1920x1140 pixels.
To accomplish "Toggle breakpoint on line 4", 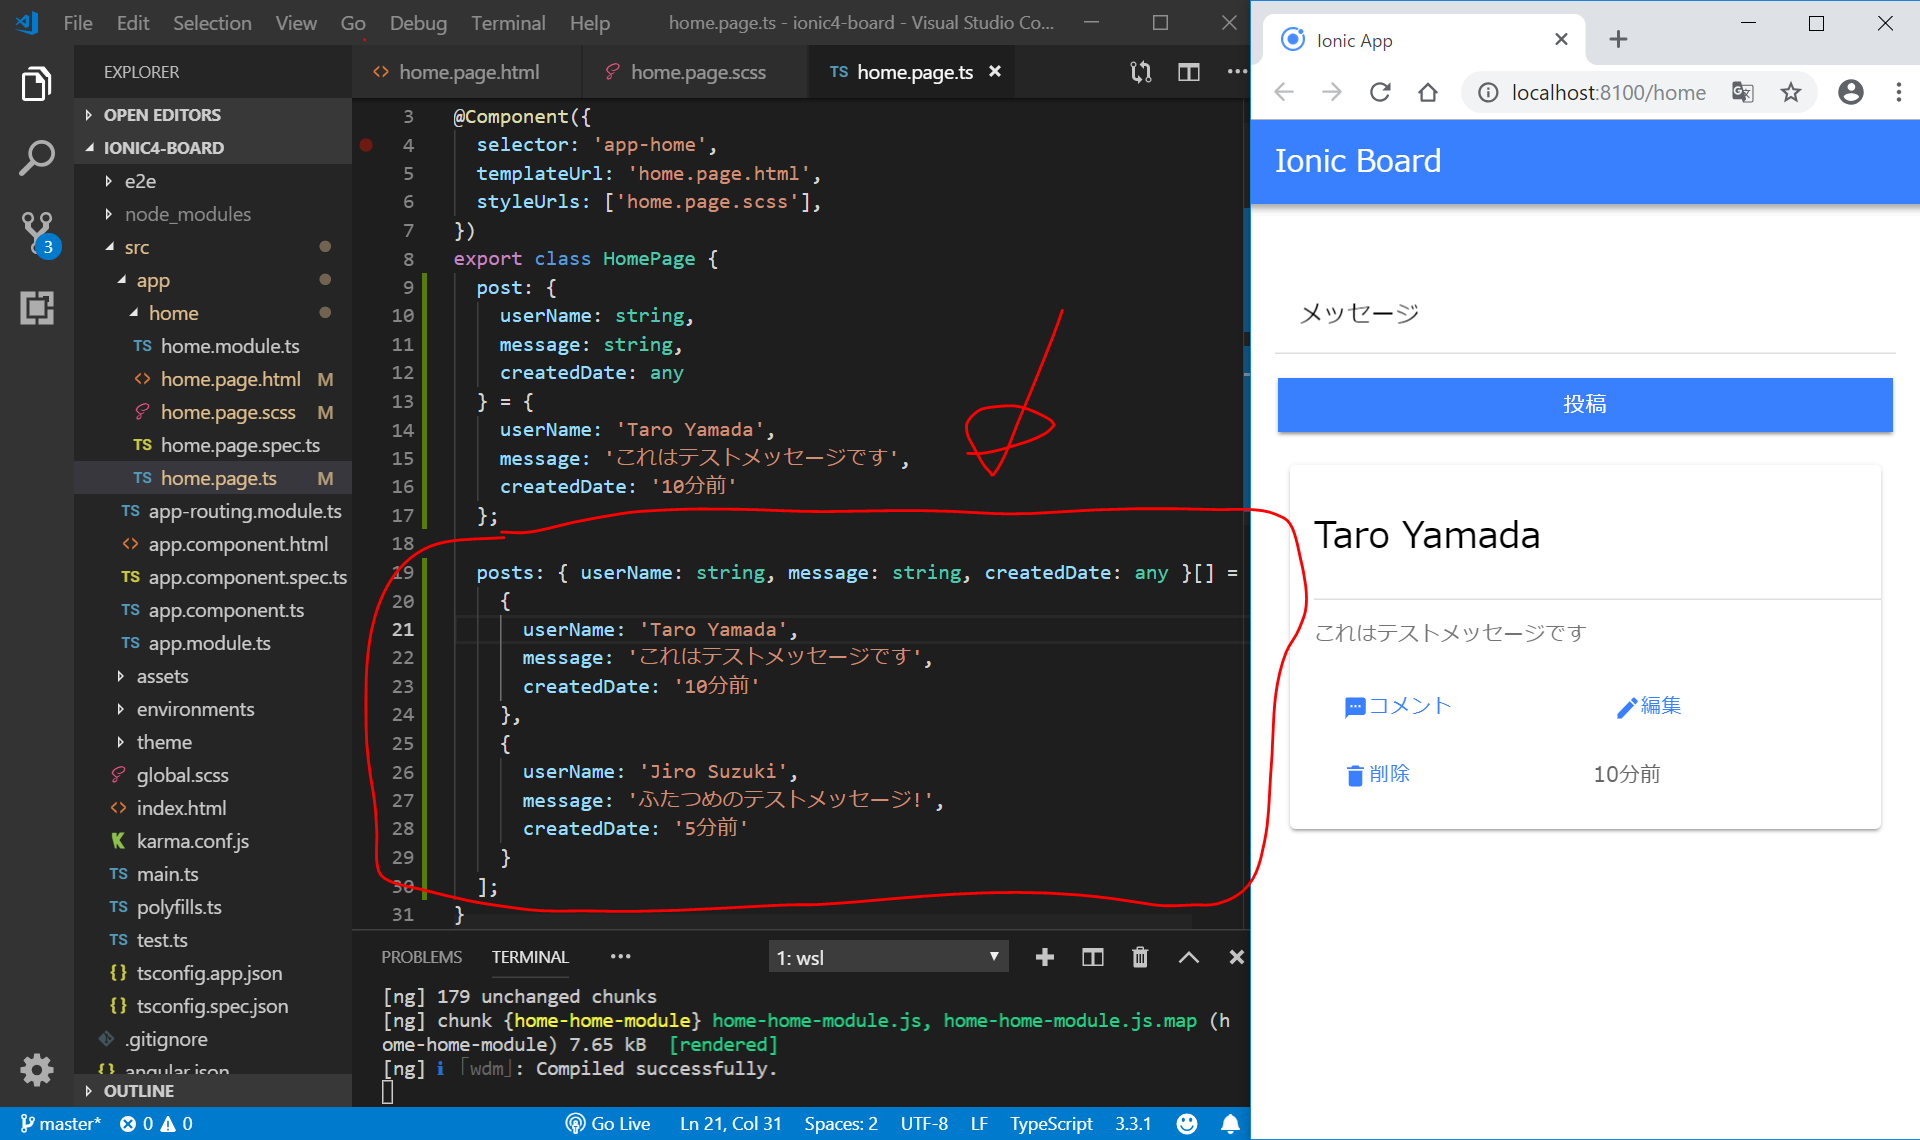I will tap(367, 145).
